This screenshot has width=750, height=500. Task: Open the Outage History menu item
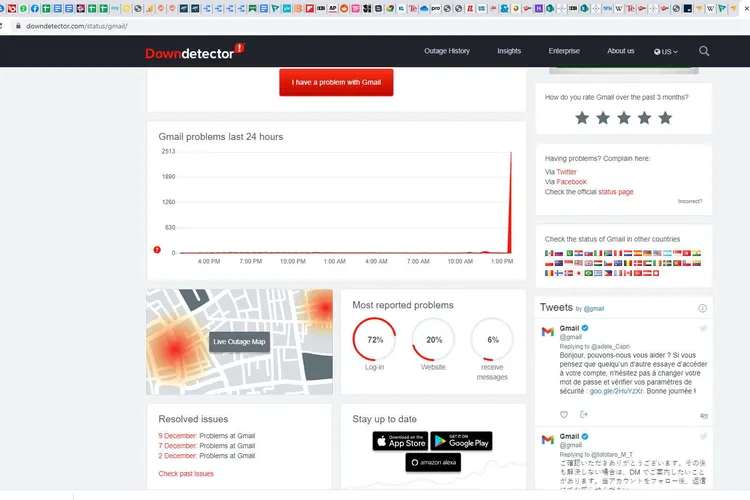click(x=446, y=51)
